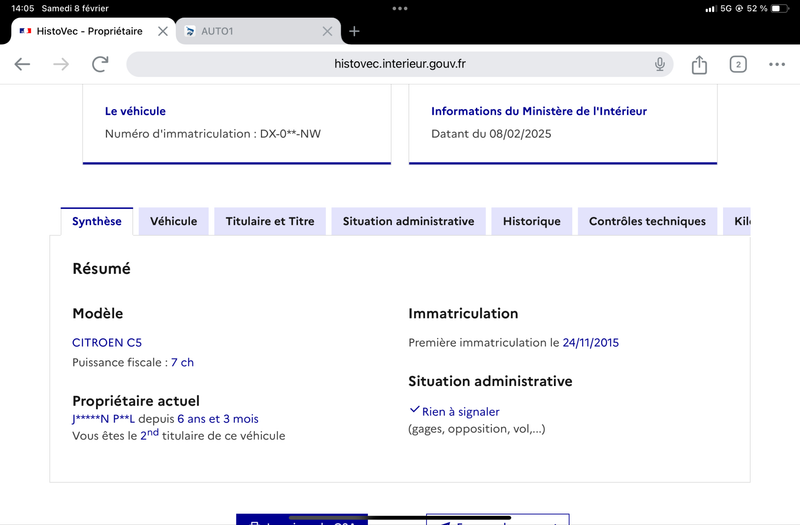Open the Contrôles techniques tab
Viewport: 800px width, 525px height.
(647, 221)
